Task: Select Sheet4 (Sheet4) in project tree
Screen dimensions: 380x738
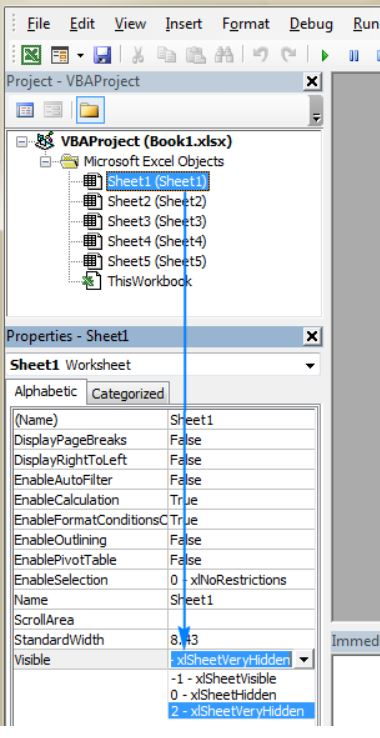Action: [157, 241]
